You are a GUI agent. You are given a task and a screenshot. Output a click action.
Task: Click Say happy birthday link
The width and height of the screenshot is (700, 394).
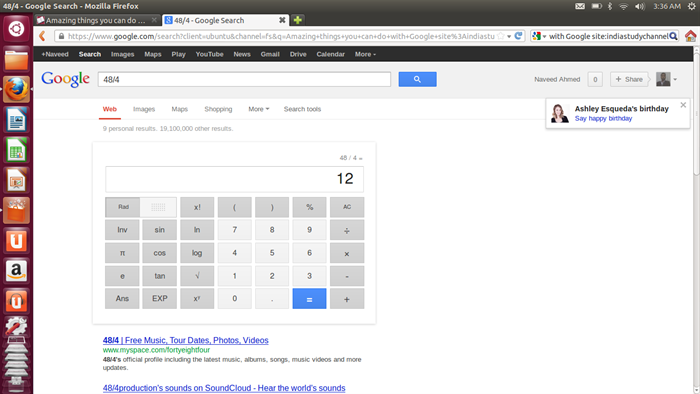click(603, 118)
